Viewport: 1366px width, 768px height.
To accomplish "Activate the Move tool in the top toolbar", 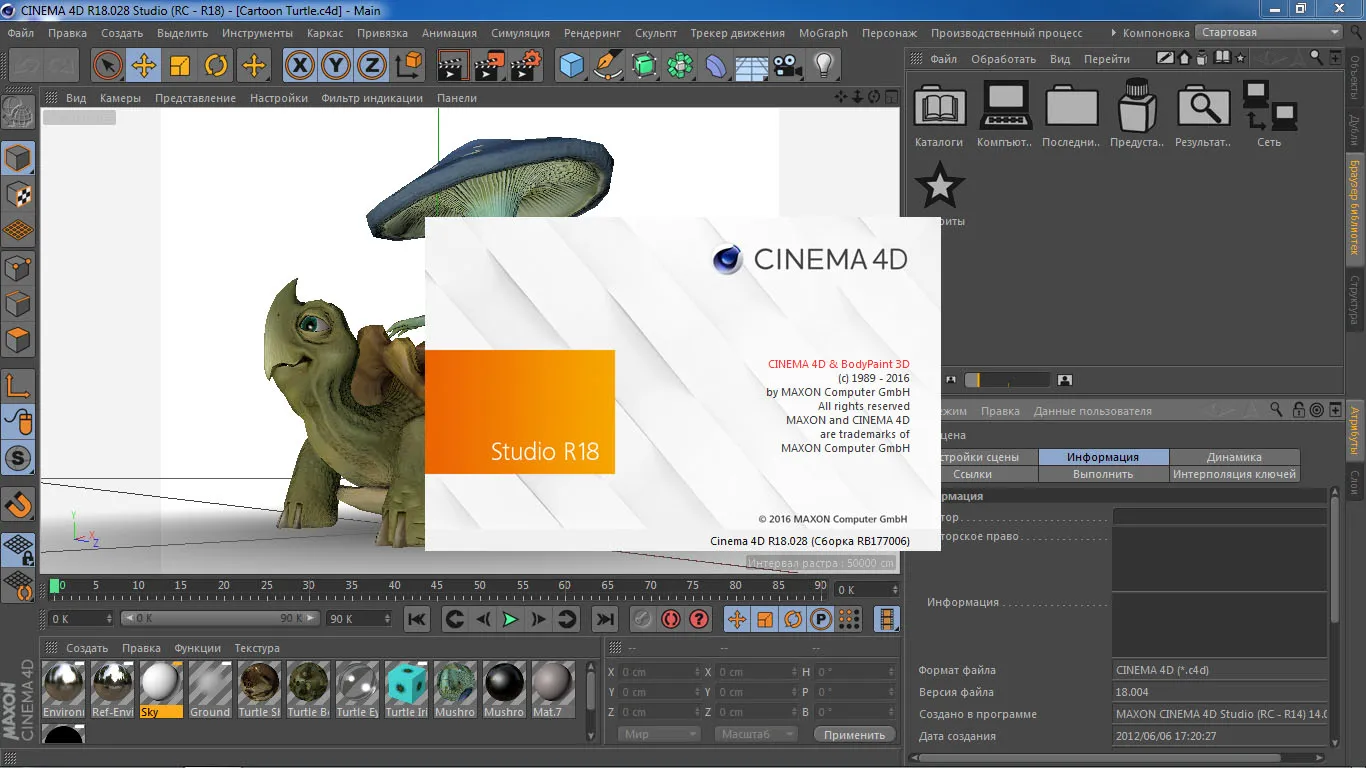I will click(144, 66).
